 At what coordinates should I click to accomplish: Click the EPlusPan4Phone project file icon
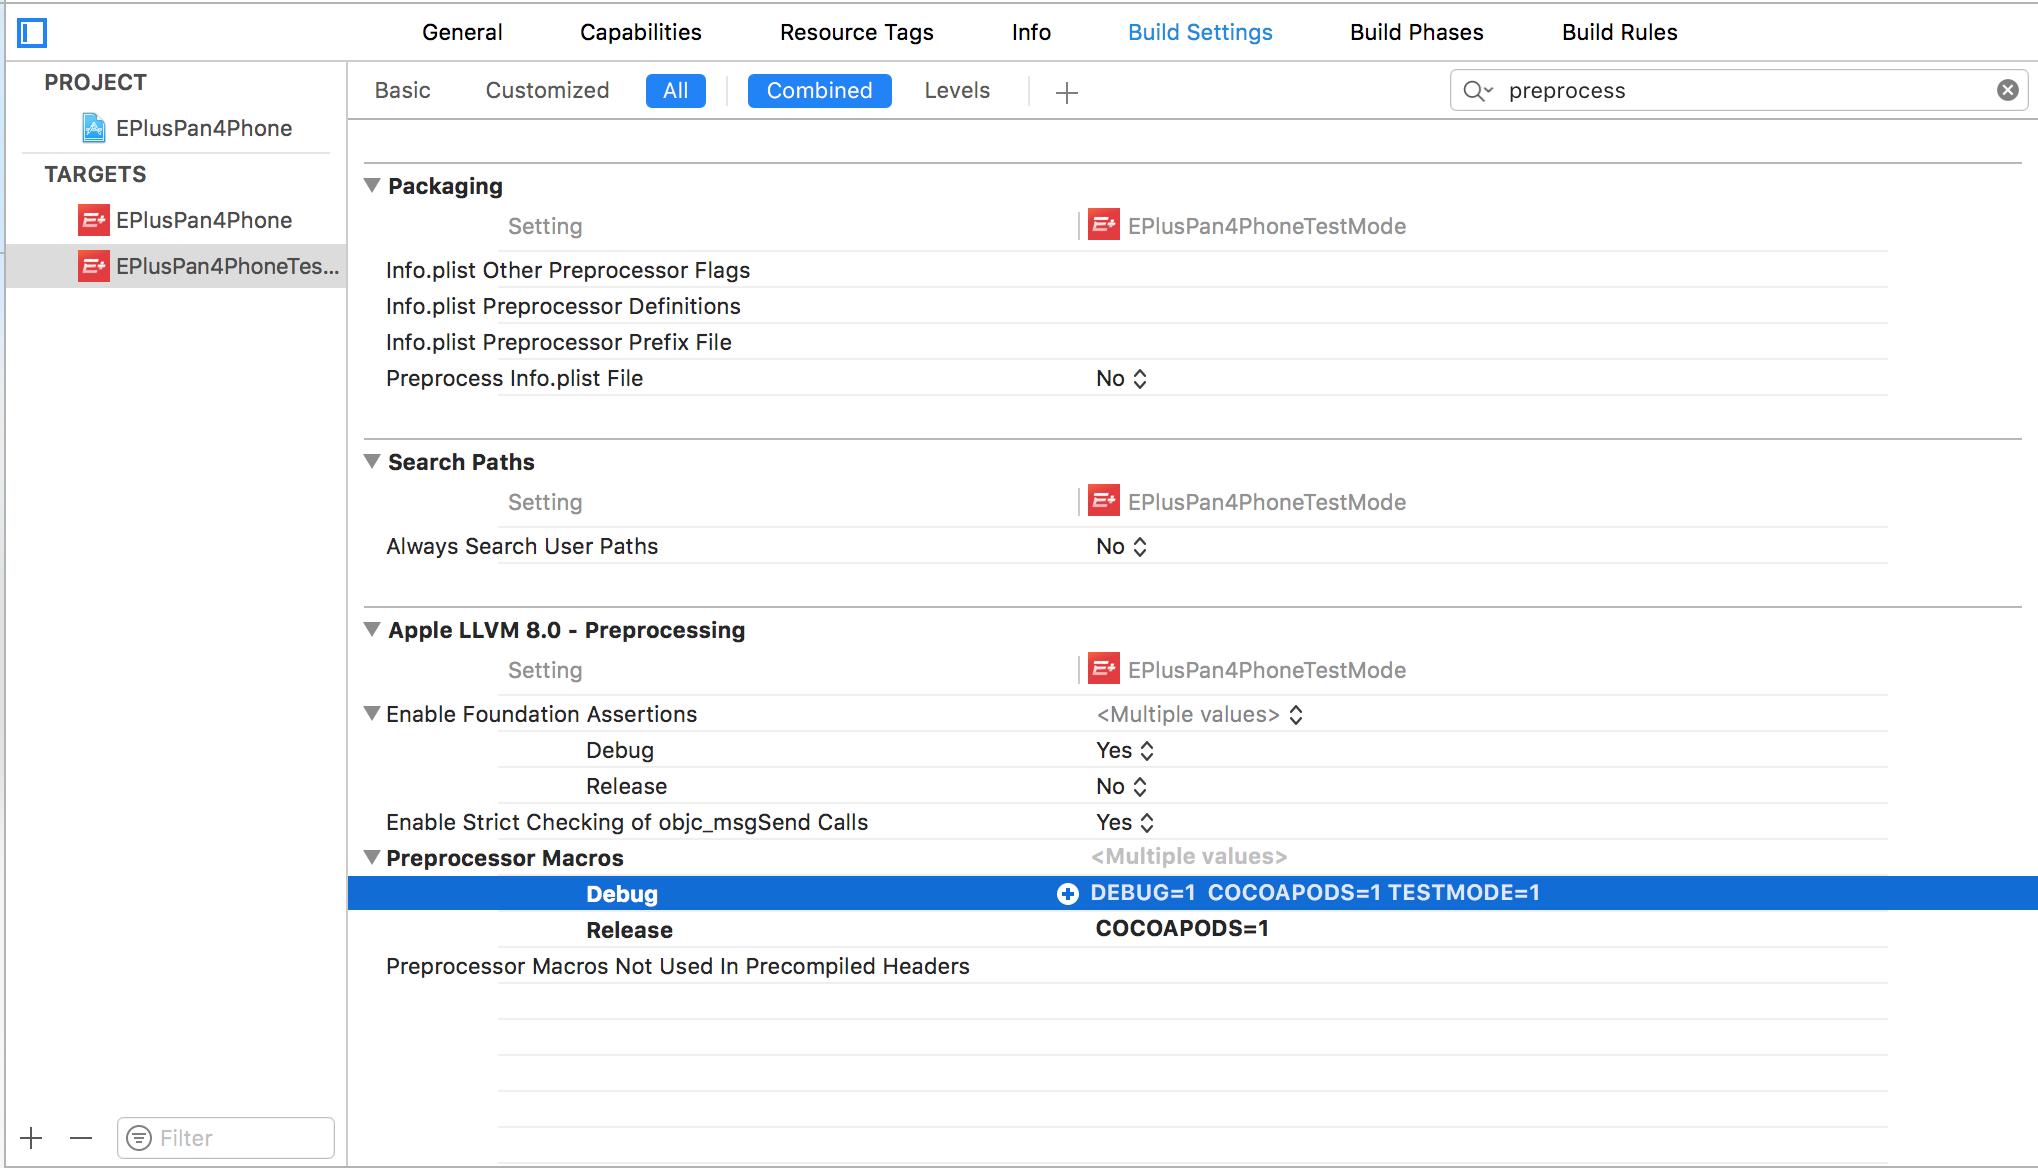(94, 128)
